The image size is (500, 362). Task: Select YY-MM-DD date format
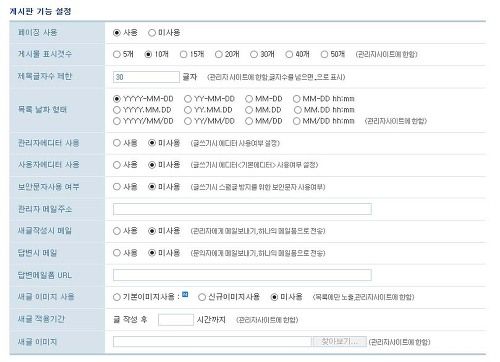pyautogui.click(x=188, y=99)
